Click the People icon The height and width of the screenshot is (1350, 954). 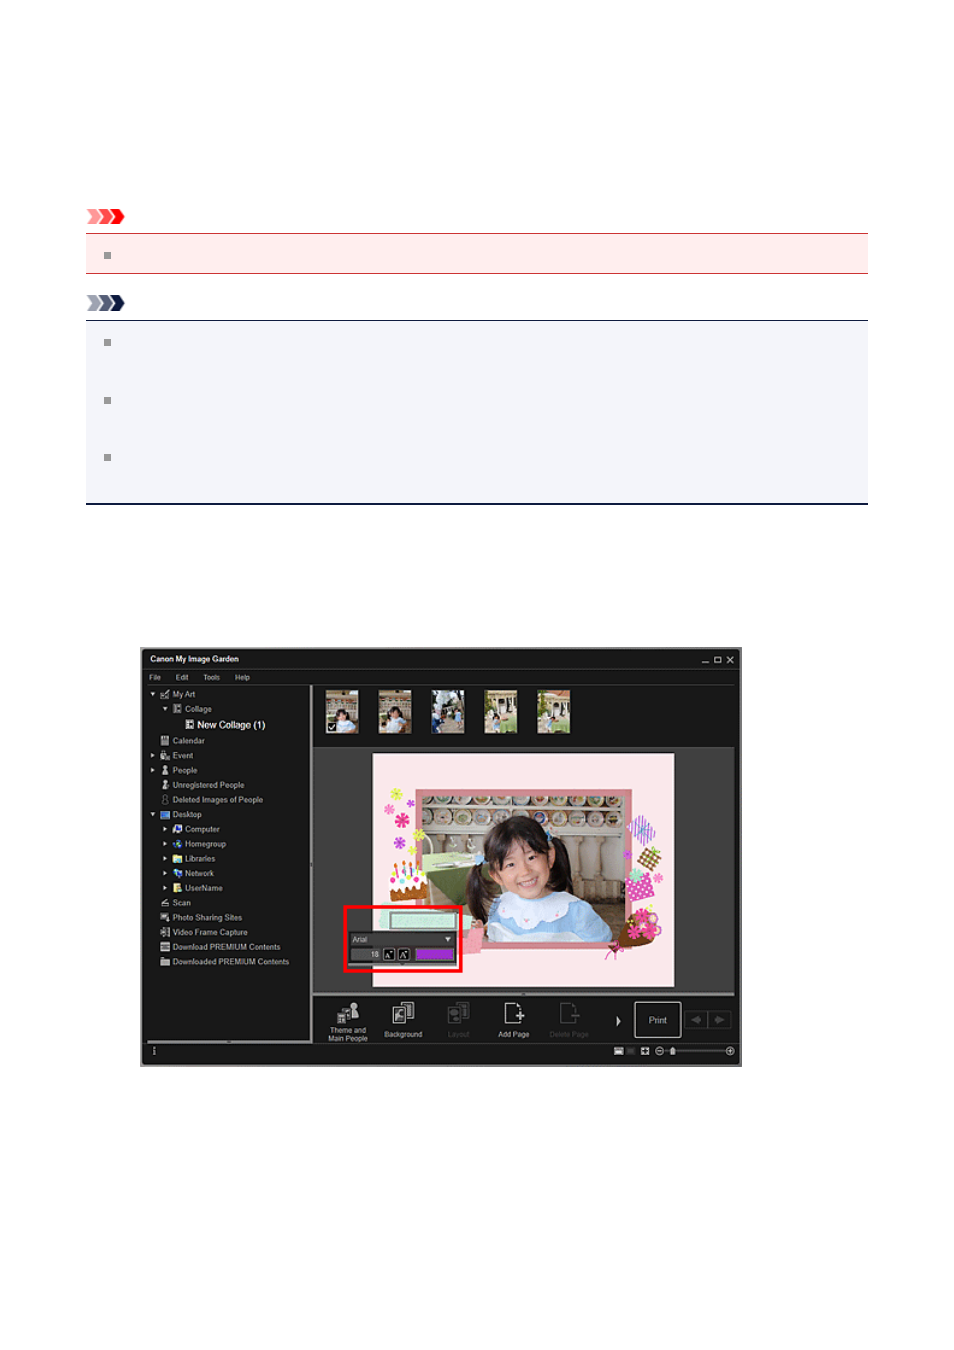(x=165, y=771)
